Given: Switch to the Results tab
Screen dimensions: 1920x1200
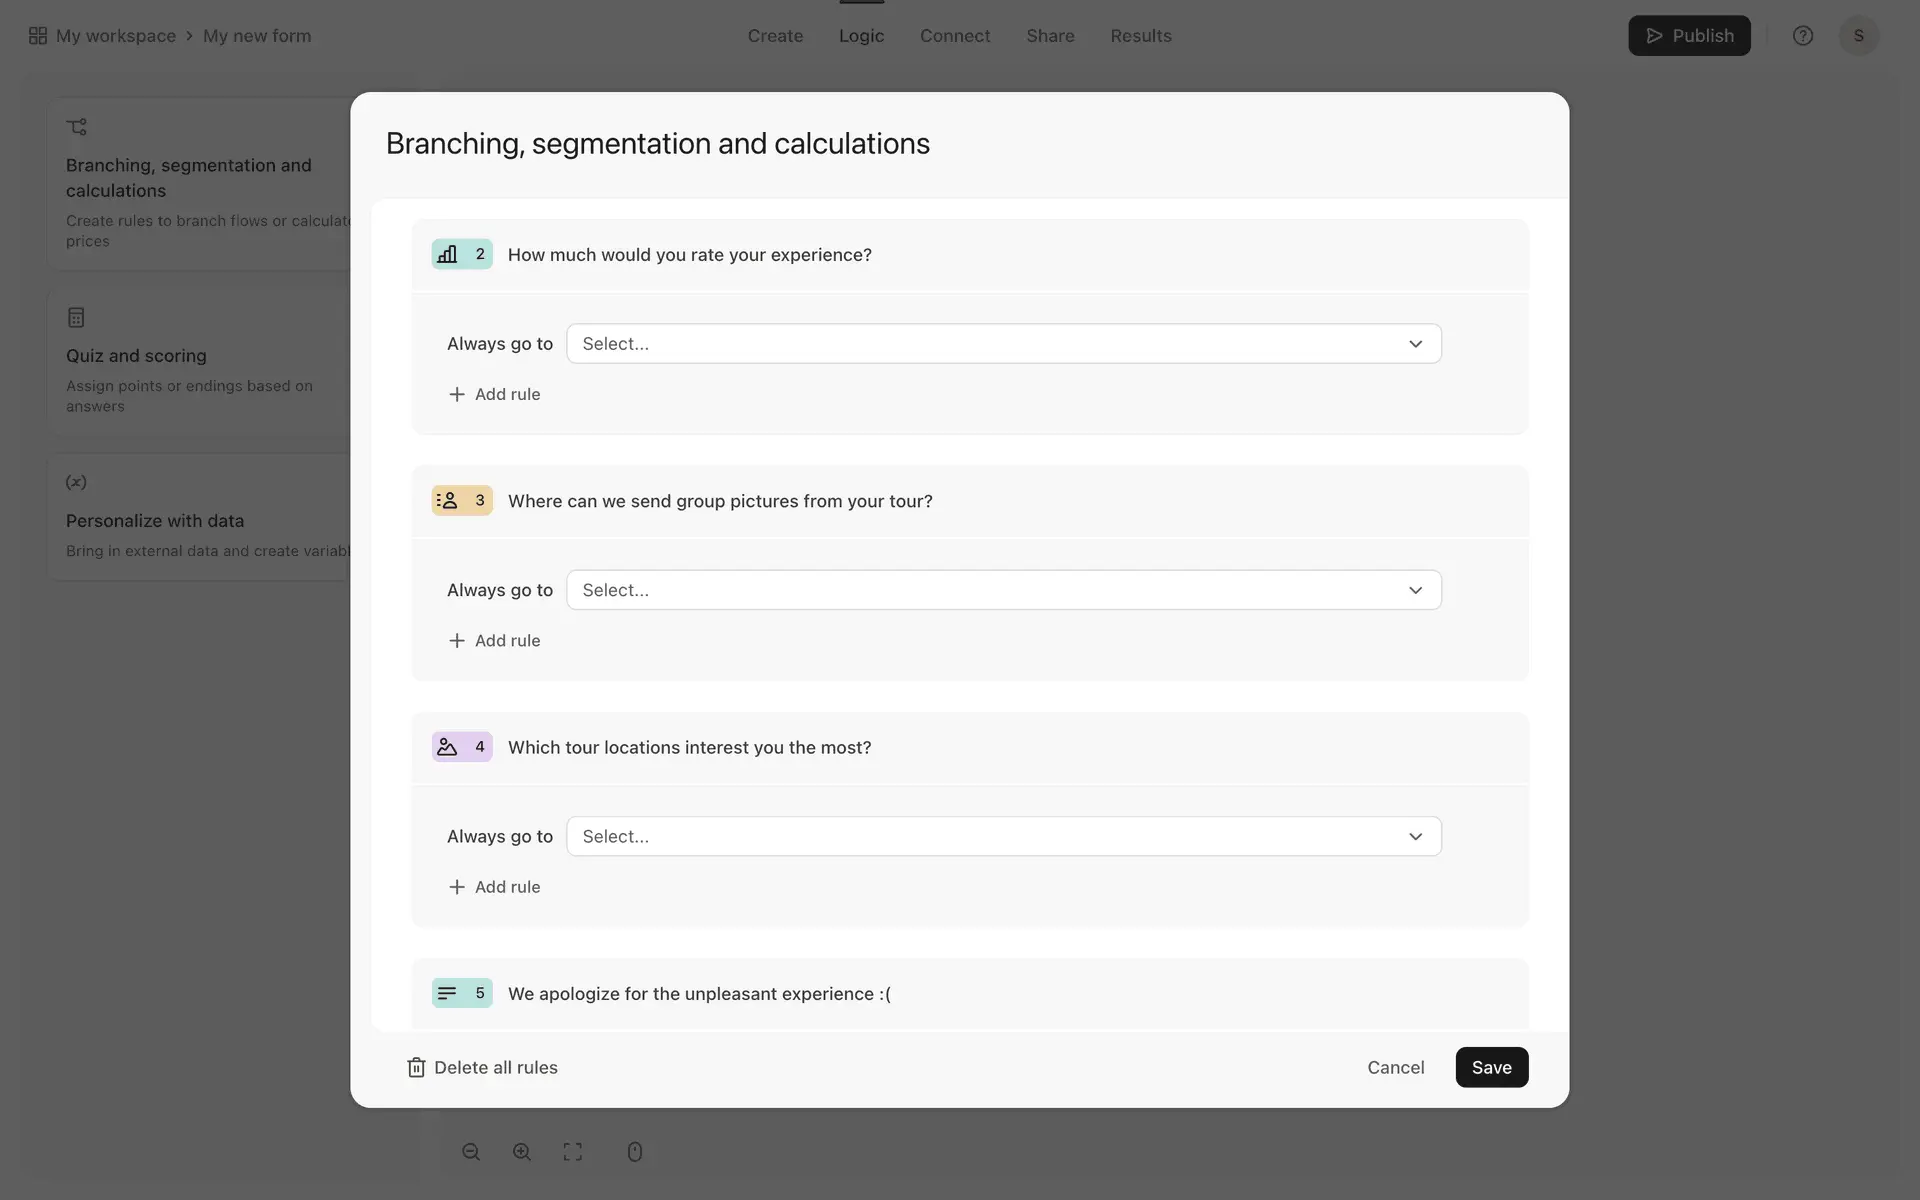Looking at the screenshot, I should pyautogui.click(x=1140, y=36).
